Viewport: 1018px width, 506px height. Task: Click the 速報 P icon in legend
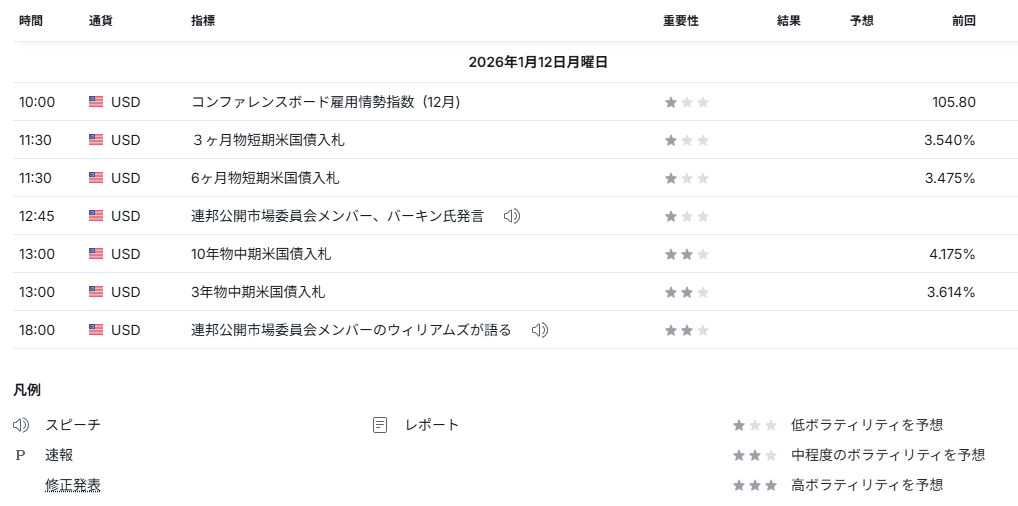tap(20, 455)
